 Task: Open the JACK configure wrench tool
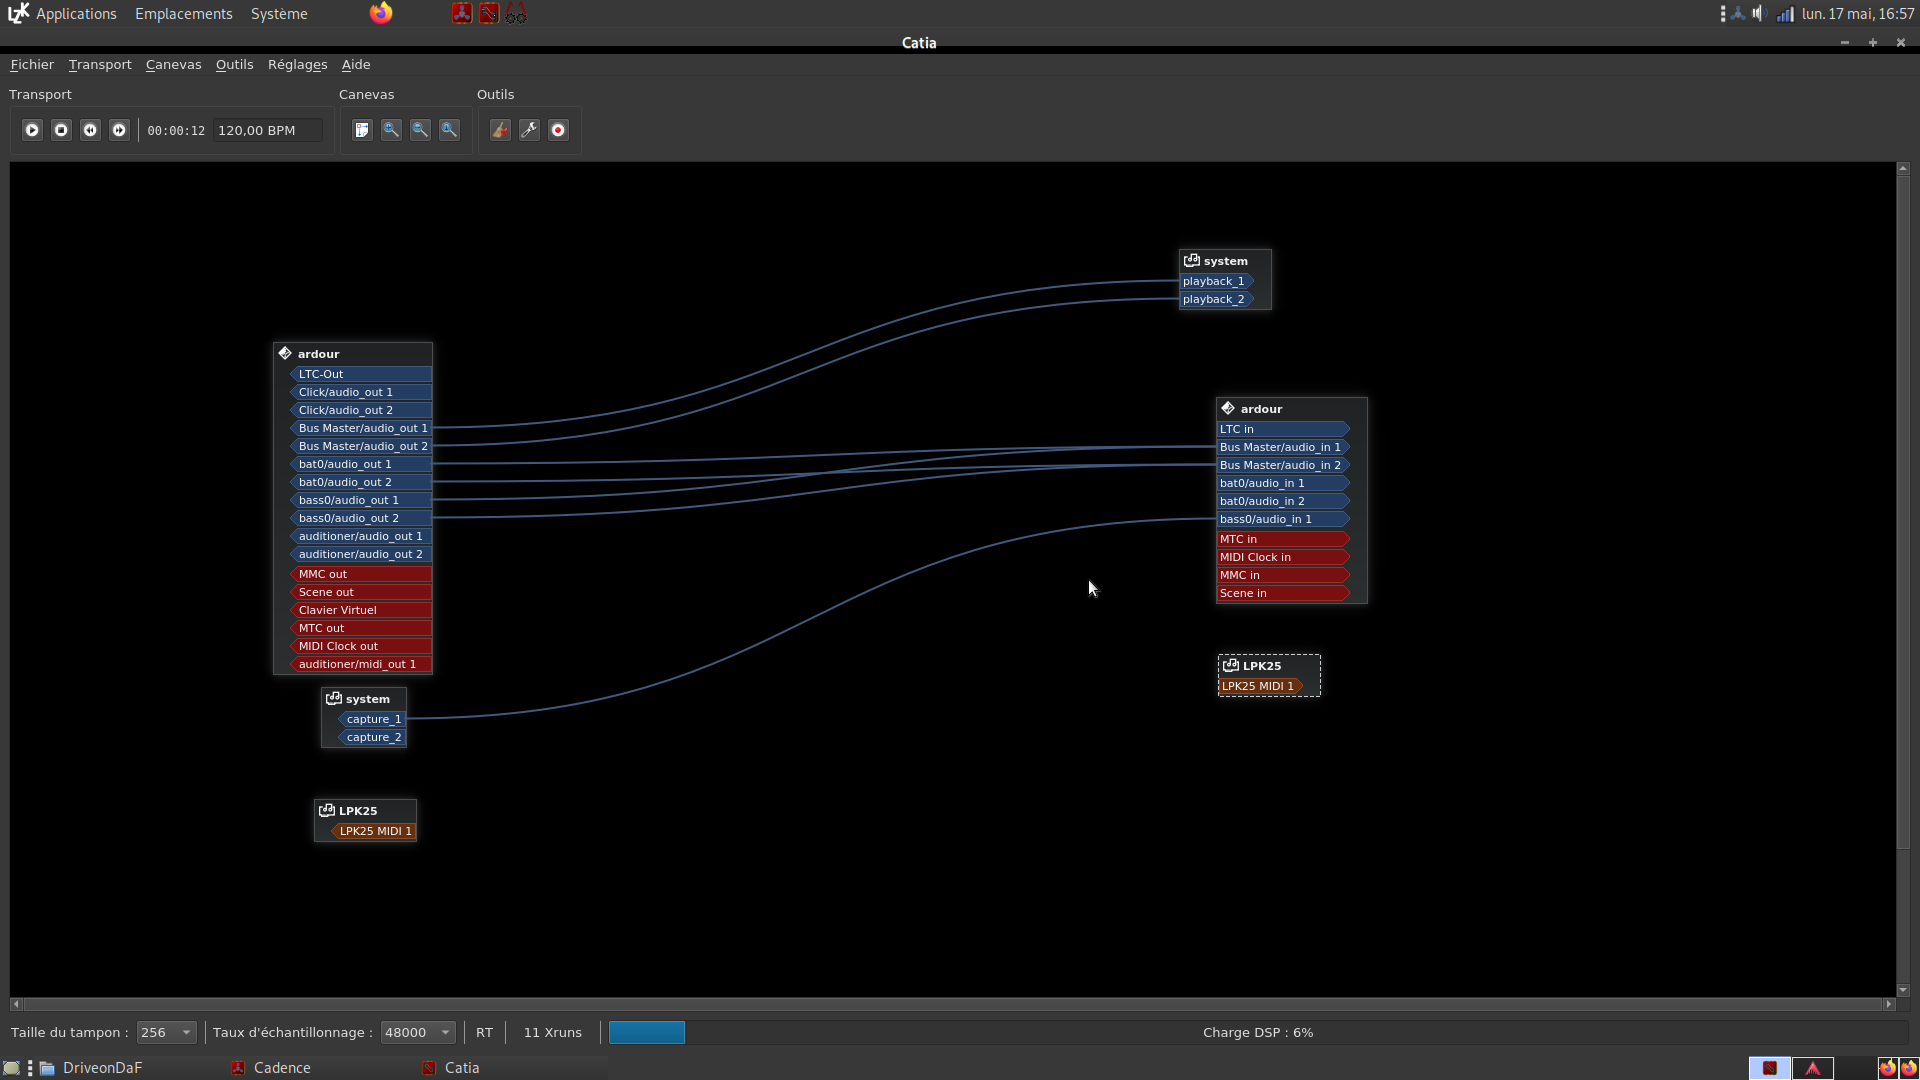(529, 130)
